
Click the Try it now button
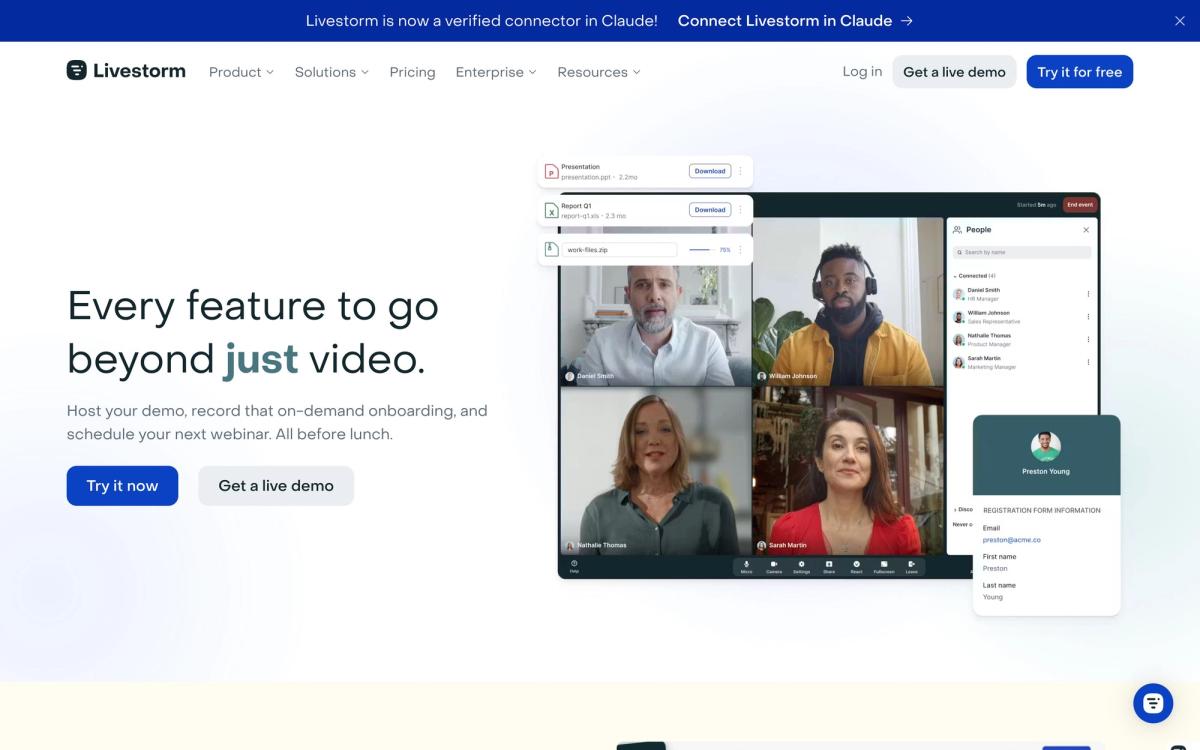(122, 486)
